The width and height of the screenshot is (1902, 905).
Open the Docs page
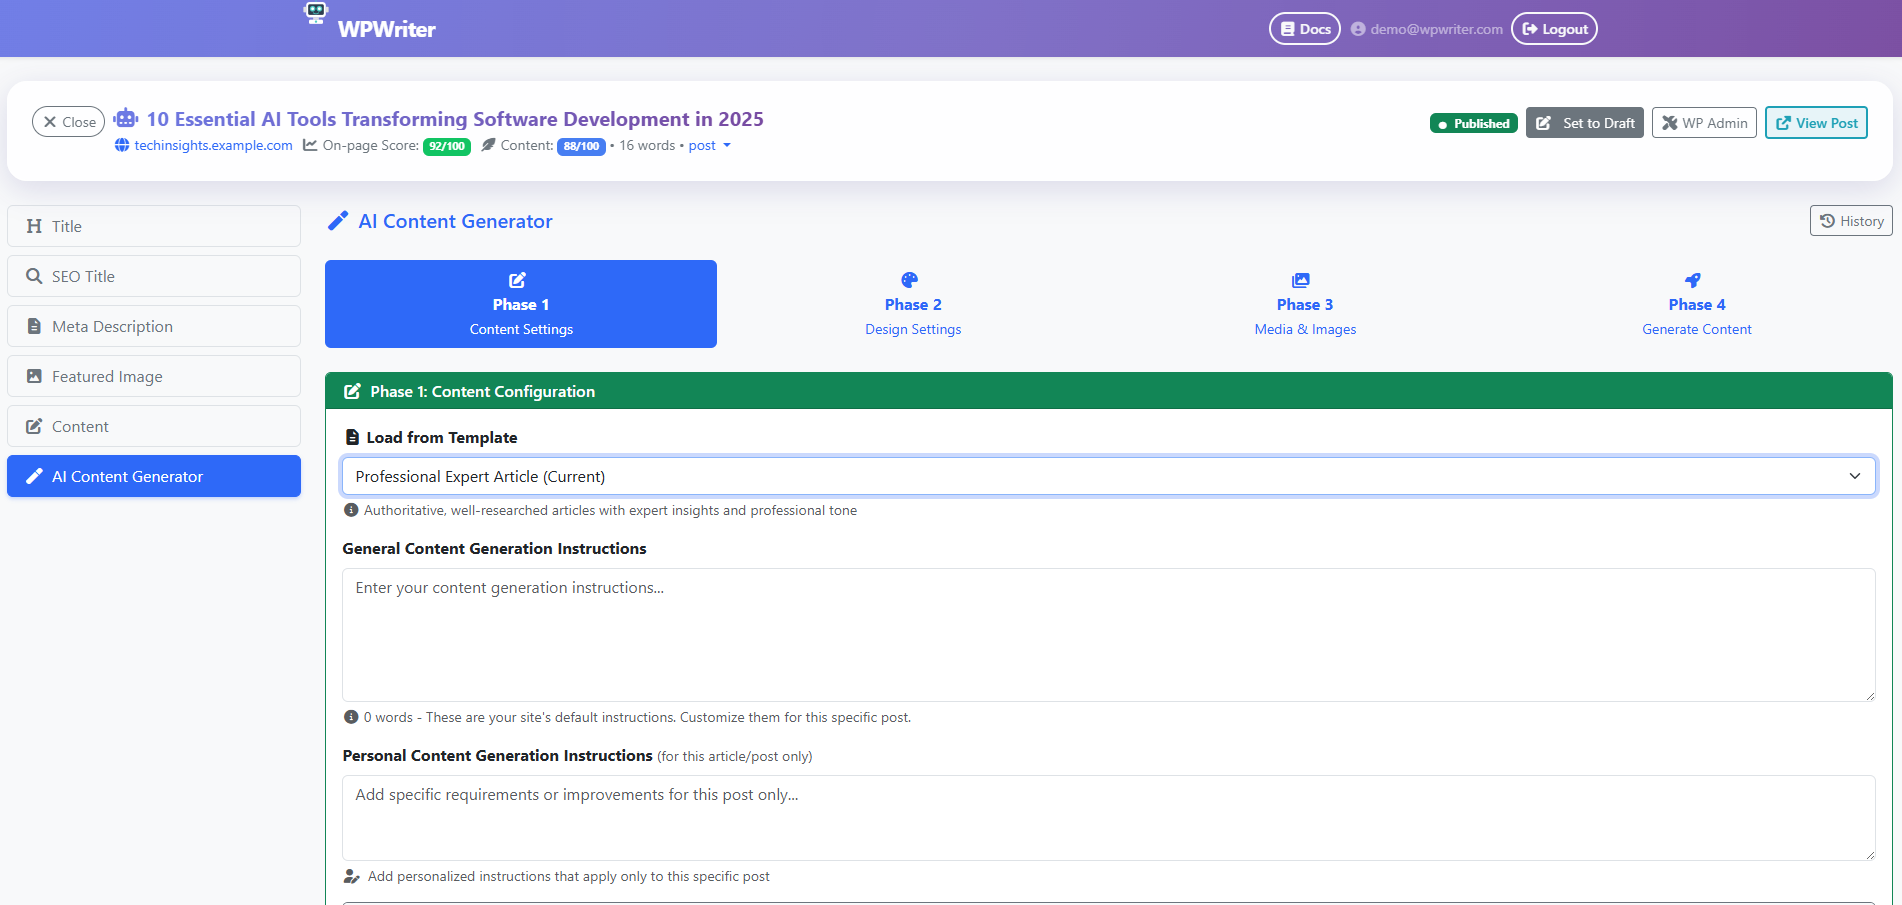1305,29
